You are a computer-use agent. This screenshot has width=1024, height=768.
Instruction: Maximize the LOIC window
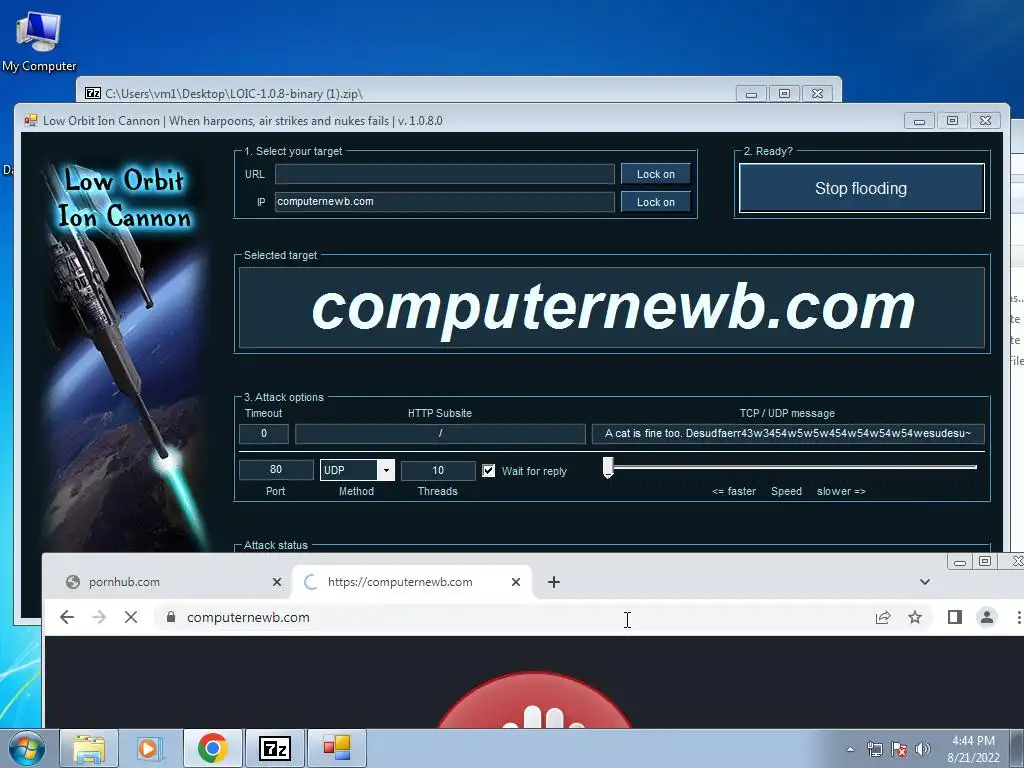(x=952, y=121)
